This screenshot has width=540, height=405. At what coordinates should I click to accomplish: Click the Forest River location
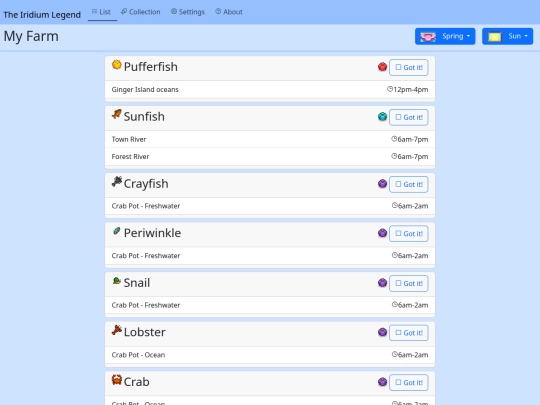coord(130,156)
